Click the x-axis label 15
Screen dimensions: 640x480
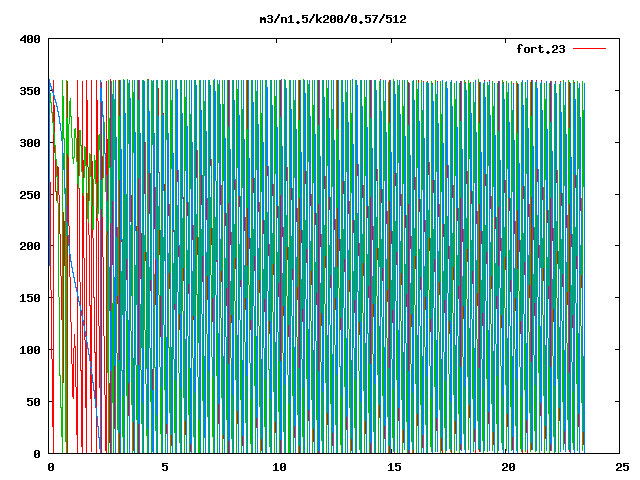click(394, 467)
